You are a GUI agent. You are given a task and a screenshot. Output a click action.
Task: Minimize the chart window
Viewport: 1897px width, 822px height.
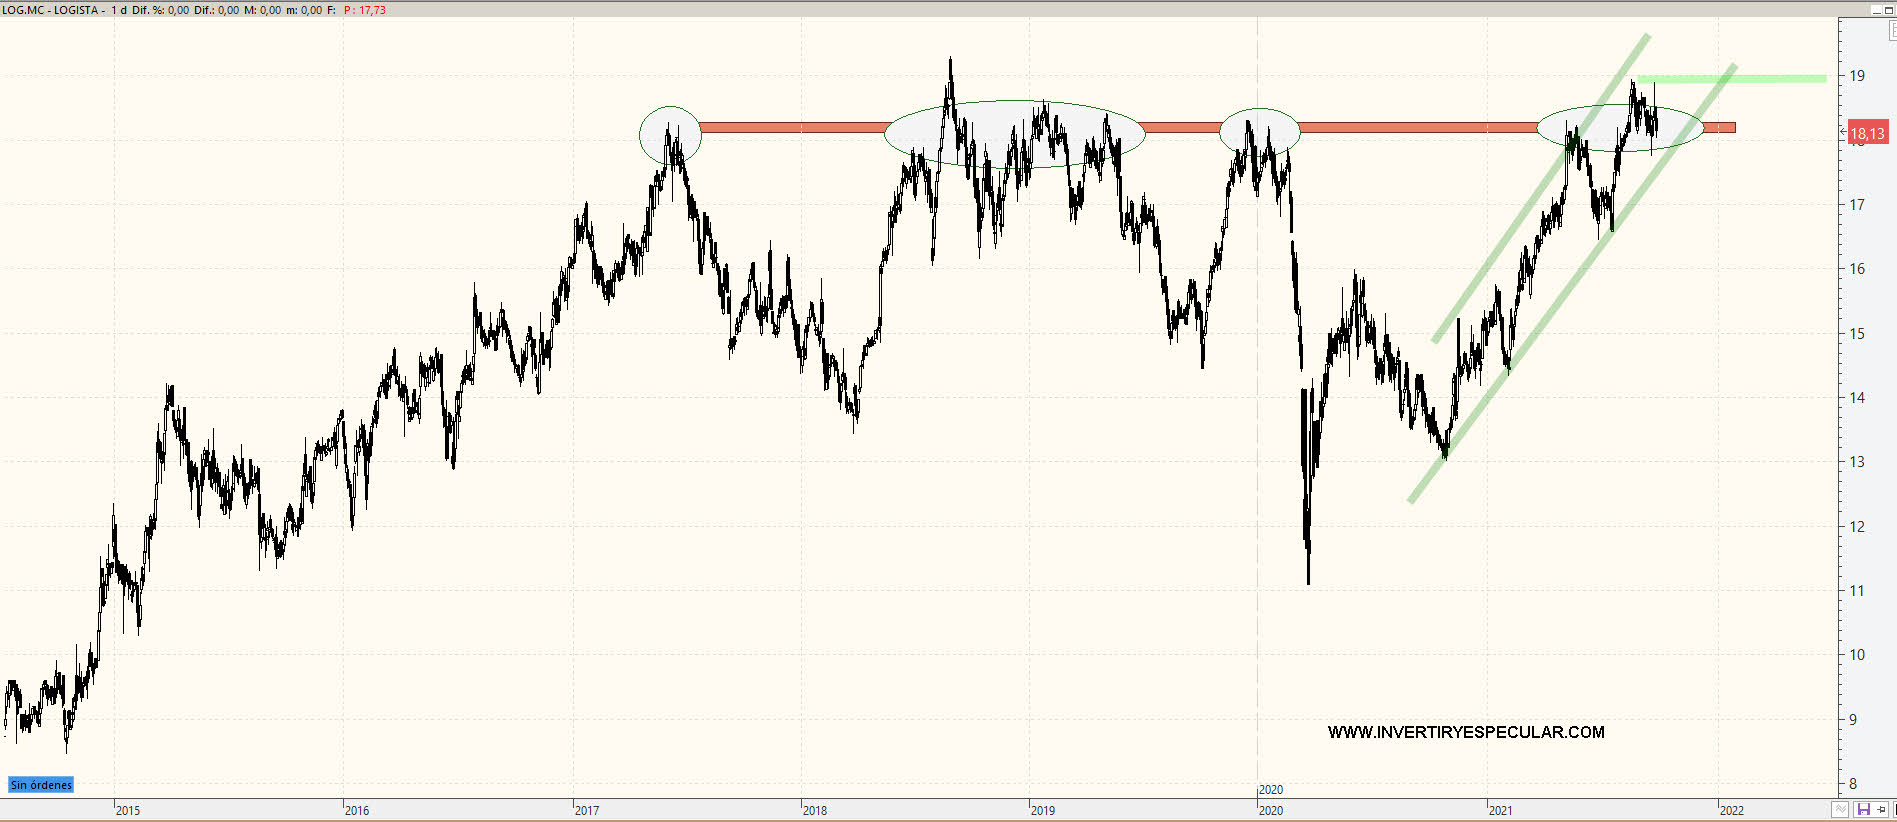pyautogui.click(x=1877, y=9)
